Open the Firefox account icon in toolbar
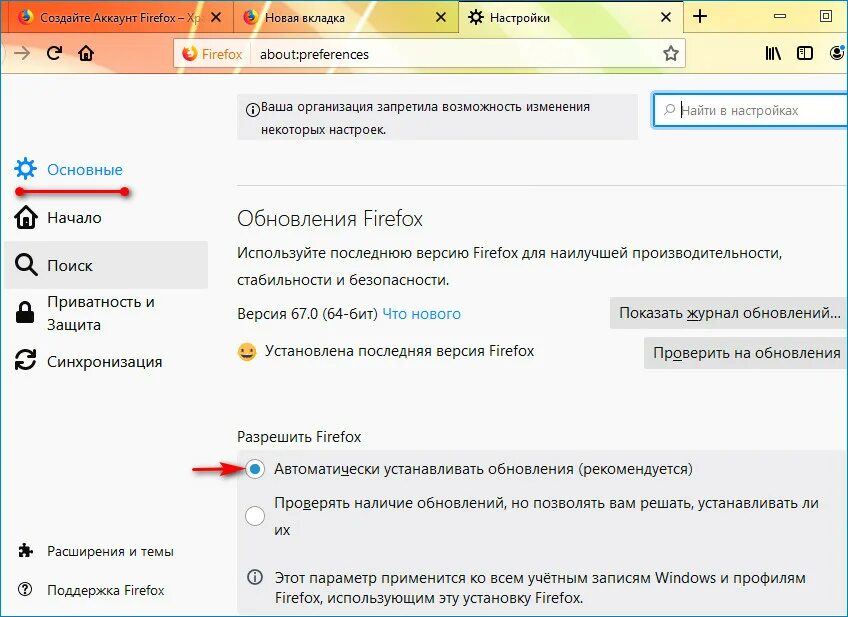This screenshot has height=617, width=848. pos(837,53)
